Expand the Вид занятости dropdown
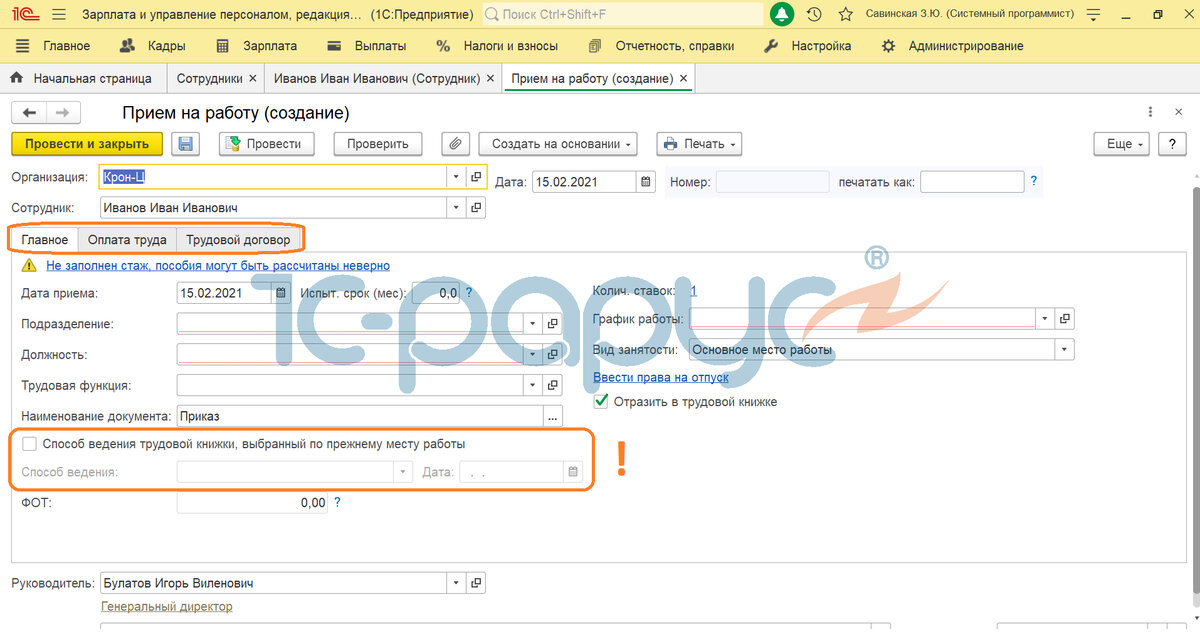The image size is (1200, 639). pos(1065,350)
